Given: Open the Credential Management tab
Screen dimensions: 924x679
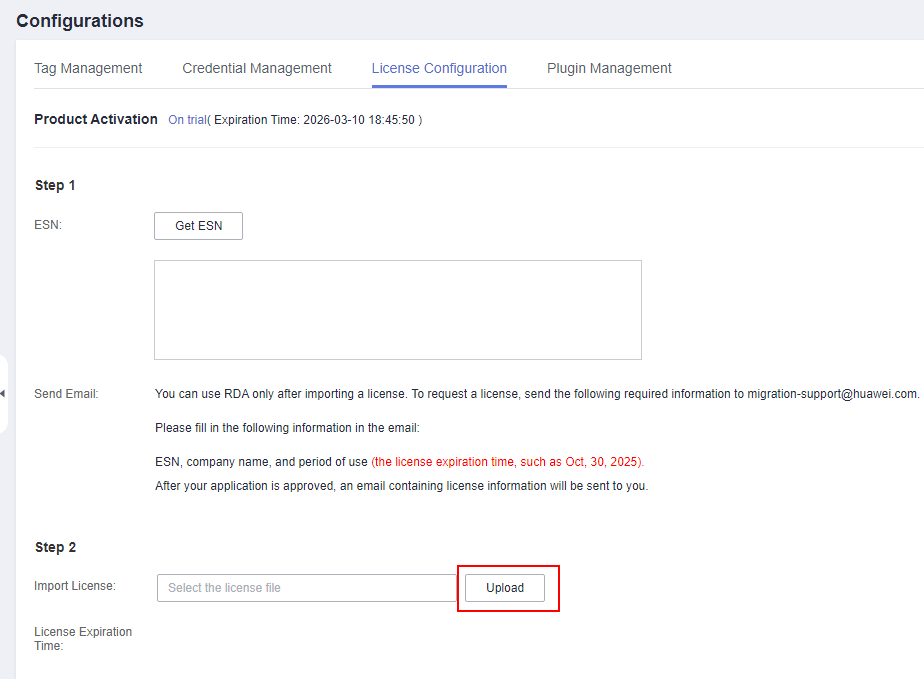Looking at the screenshot, I should pos(257,68).
